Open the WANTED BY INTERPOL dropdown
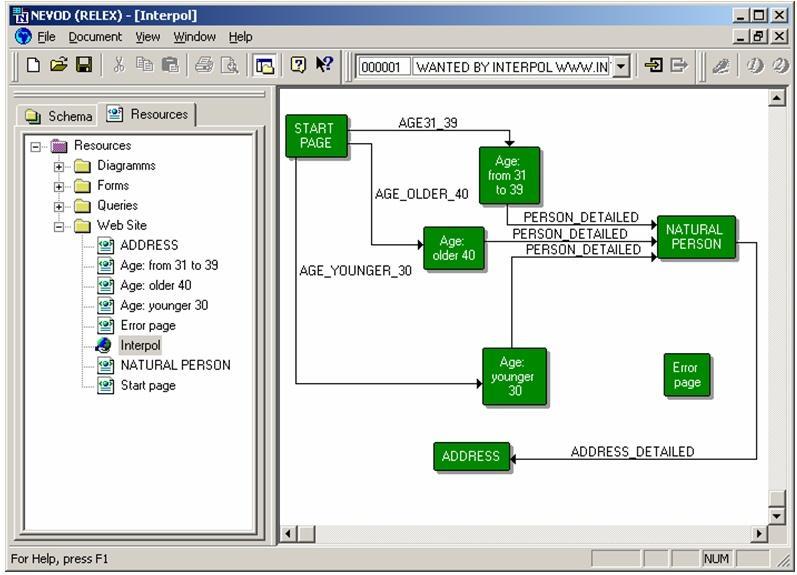This screenshot has width=797, height=575. (621, 67)
